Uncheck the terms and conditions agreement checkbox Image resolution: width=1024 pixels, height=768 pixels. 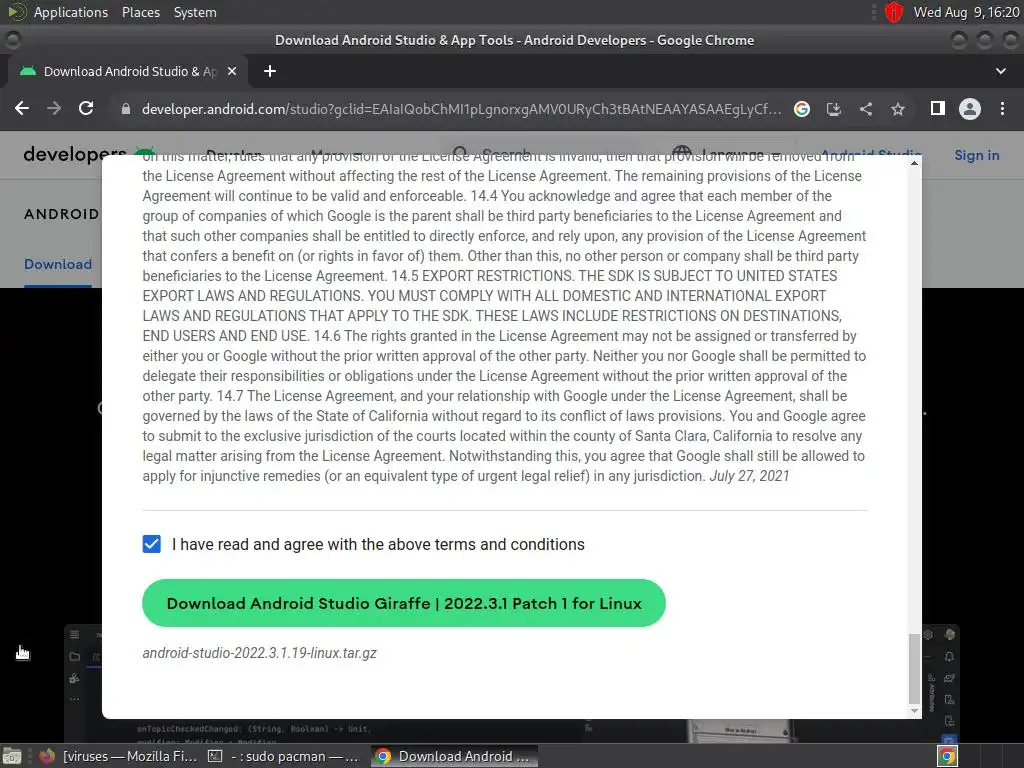point(152,544)
